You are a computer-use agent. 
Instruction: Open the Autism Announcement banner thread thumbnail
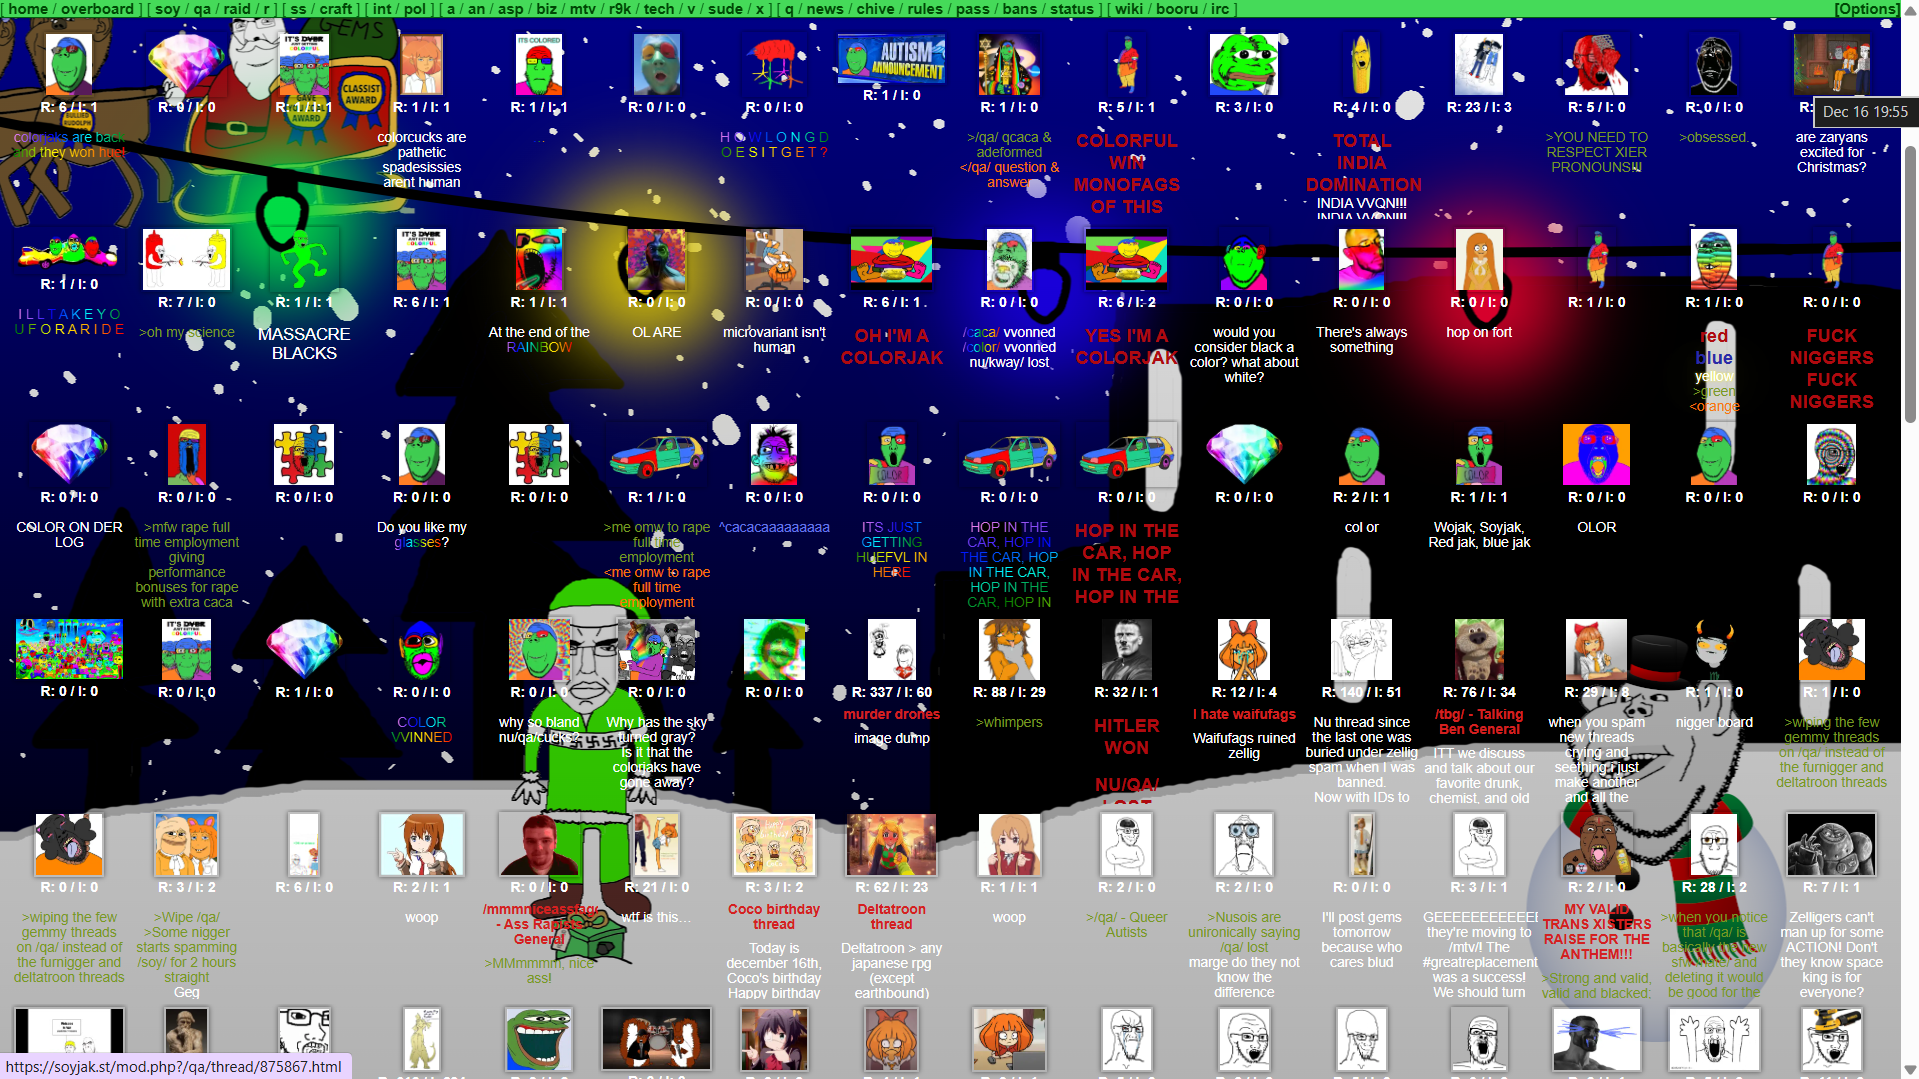(891, 59)
